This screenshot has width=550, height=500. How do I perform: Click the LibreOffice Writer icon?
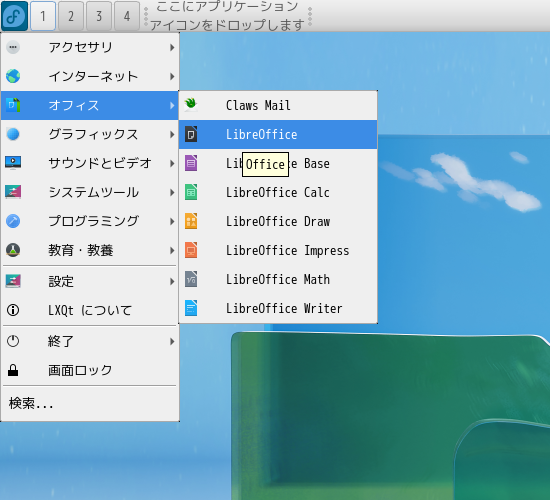point(191,308)
